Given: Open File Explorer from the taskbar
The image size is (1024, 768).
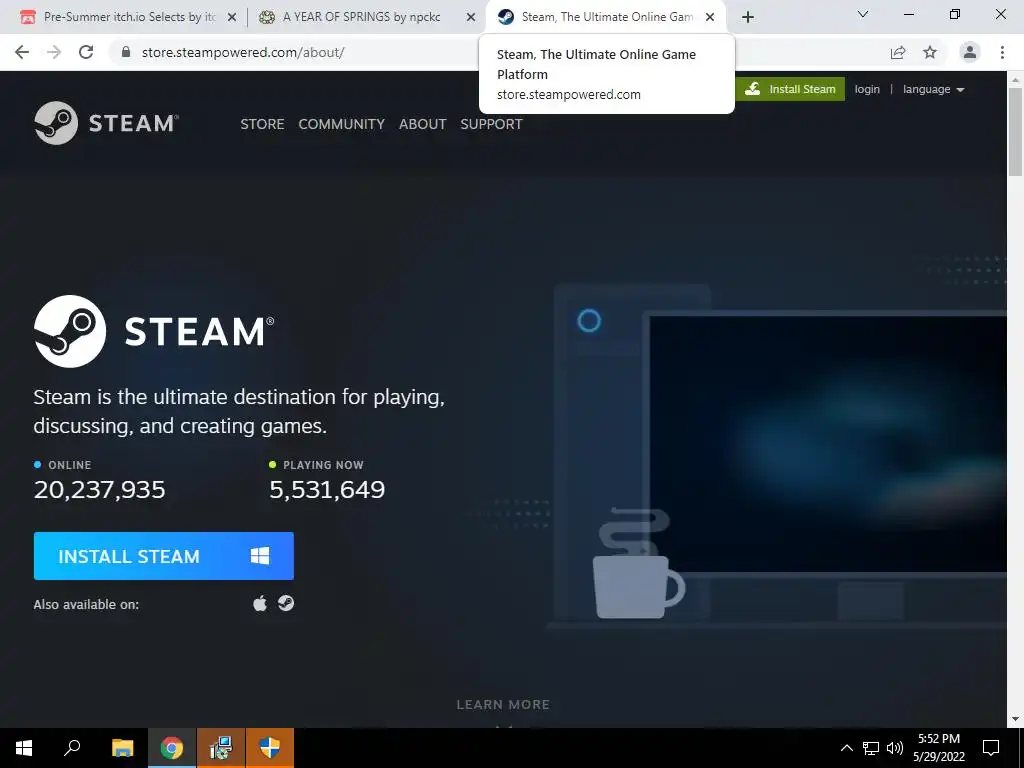Looking at the screenshot, I should point(122,748).
